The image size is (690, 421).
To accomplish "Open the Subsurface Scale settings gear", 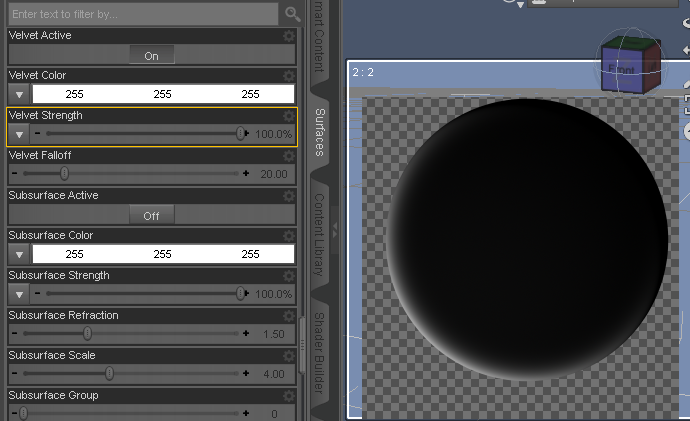I will pyautogui.click(x=289, y=356).
